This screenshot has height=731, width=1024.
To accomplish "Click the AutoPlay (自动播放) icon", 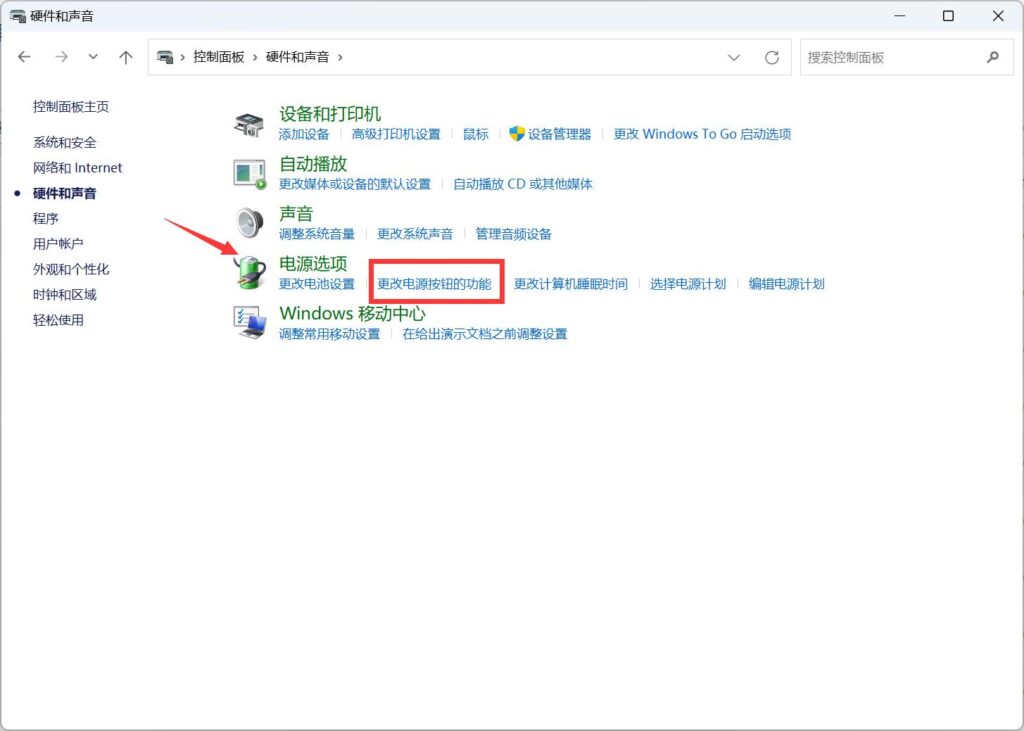I will click(x=249, y=173).
